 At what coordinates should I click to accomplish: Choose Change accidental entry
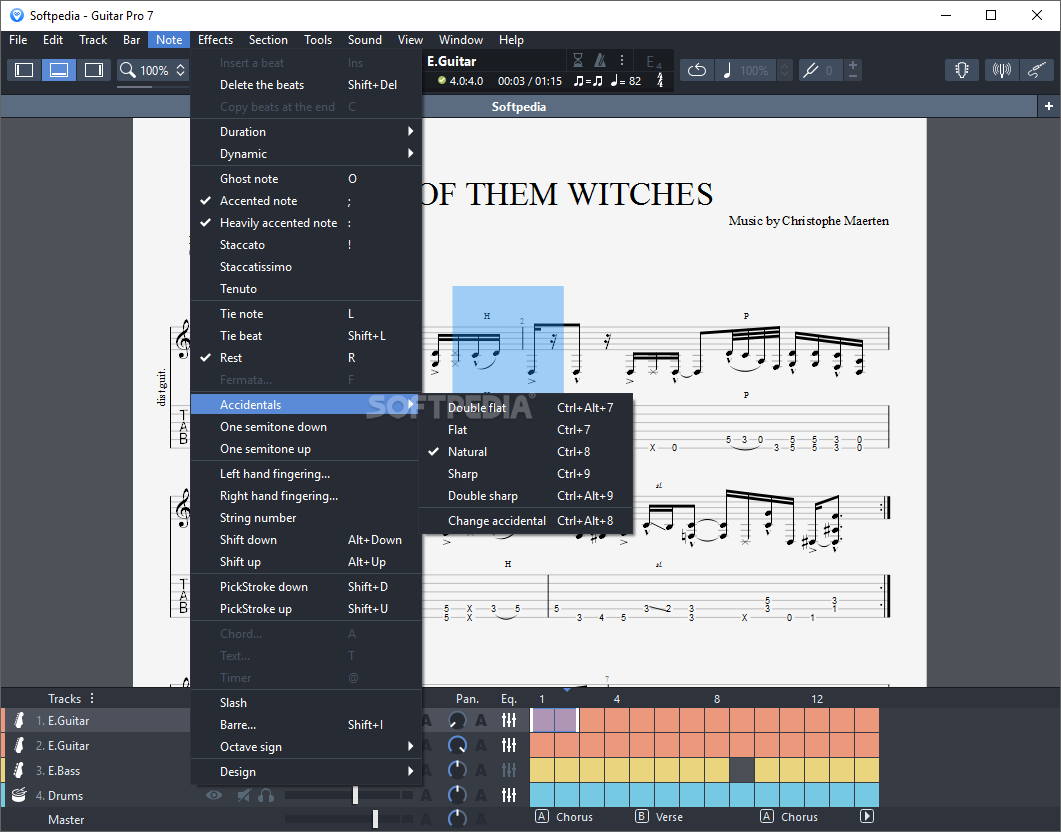coord(526,521)
